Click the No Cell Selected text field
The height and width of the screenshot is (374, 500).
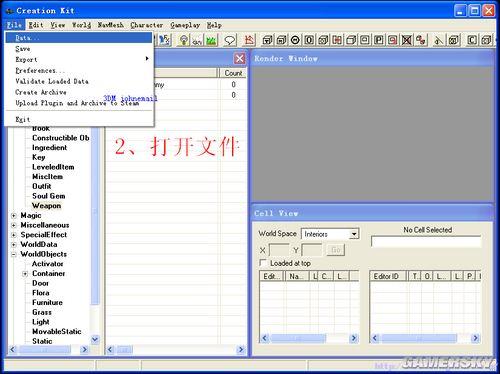tap(426, 242)
